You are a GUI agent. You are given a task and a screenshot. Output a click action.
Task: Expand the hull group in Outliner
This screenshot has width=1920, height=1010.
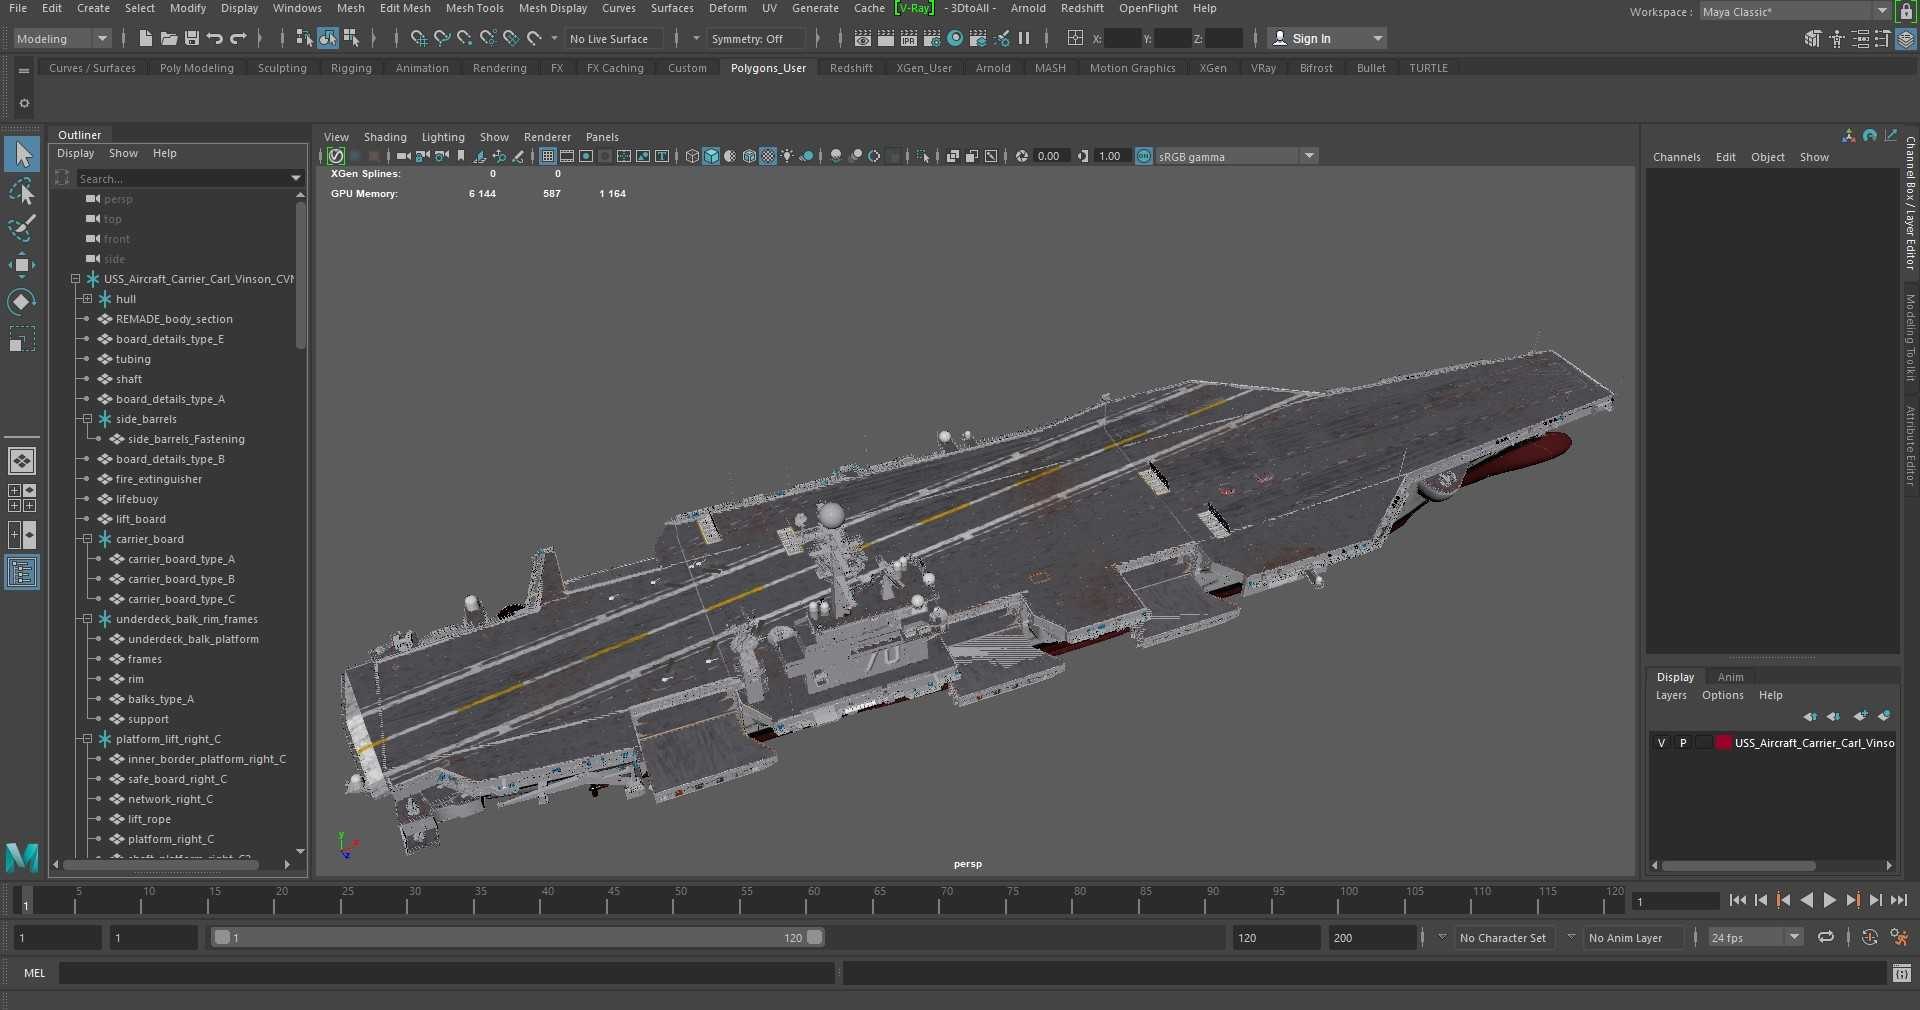(x=87, y=299)
